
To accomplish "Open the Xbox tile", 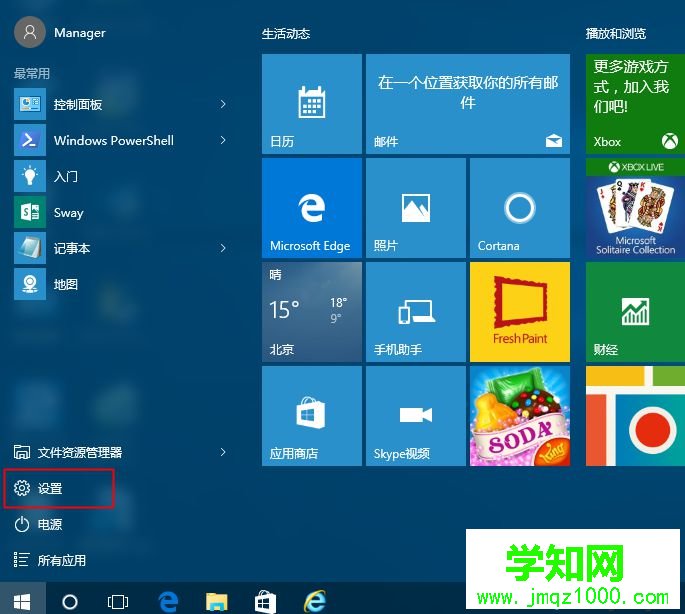I will click(x=635, y=104).
